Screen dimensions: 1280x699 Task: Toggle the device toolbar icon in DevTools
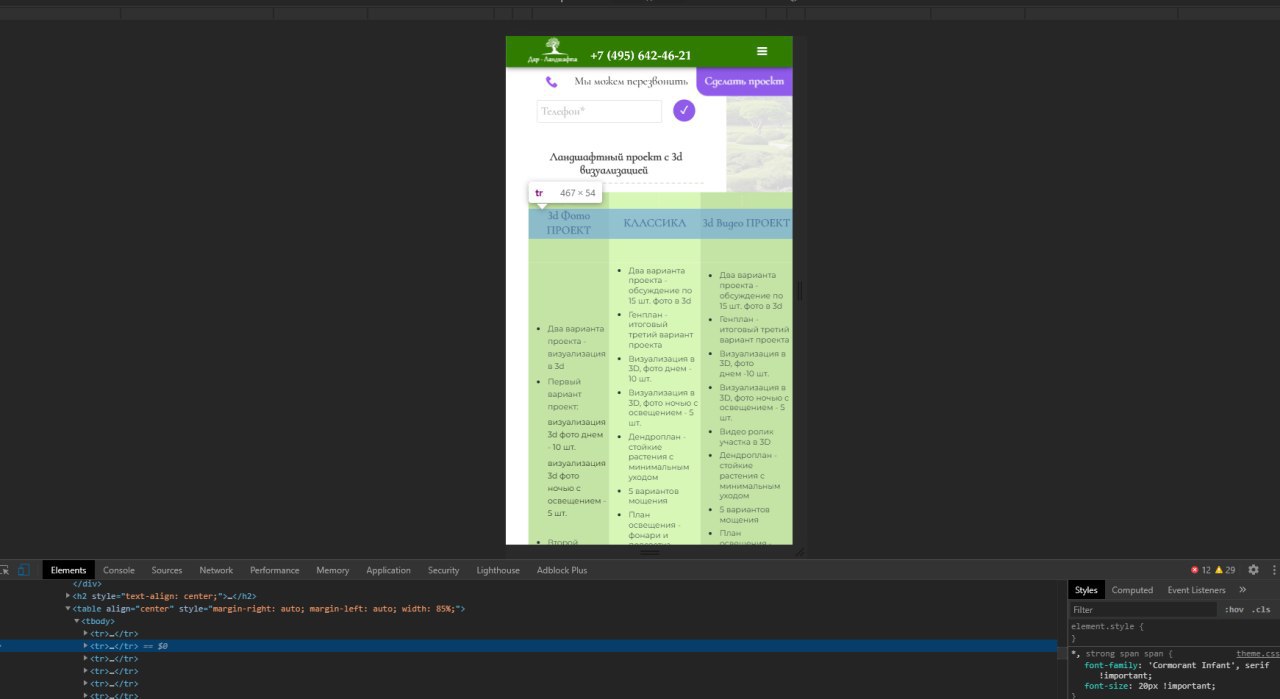point(23,570)
